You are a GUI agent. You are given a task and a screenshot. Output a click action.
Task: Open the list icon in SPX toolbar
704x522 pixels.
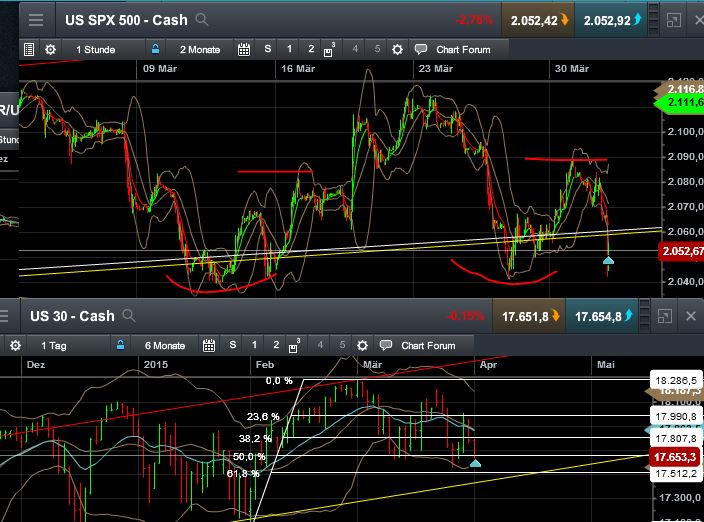(x=29, y=49)
